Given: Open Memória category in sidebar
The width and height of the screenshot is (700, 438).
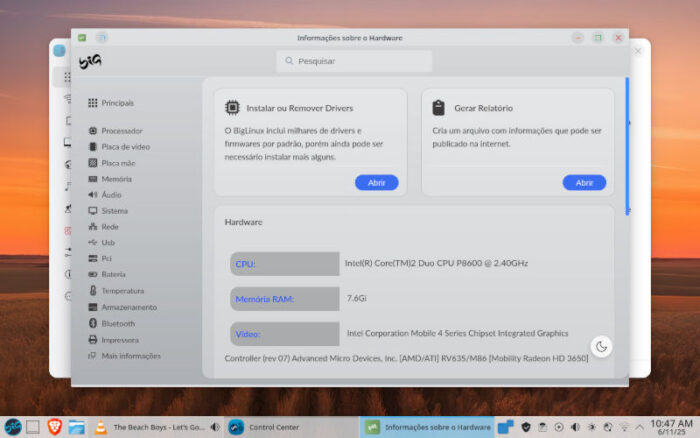Looking at the screenshot, I should 110,179.
